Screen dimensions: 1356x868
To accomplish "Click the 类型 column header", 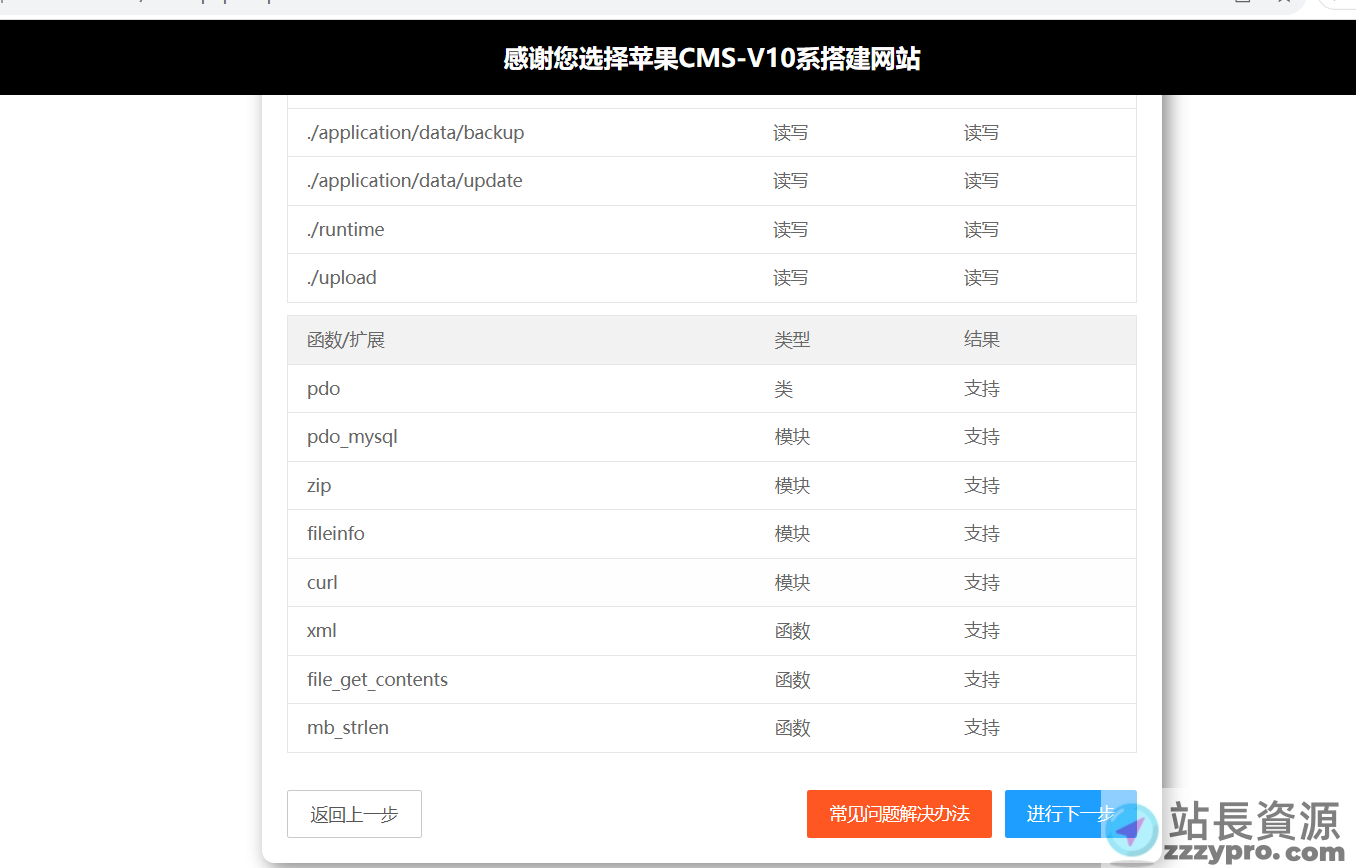I will coord(792,340).
